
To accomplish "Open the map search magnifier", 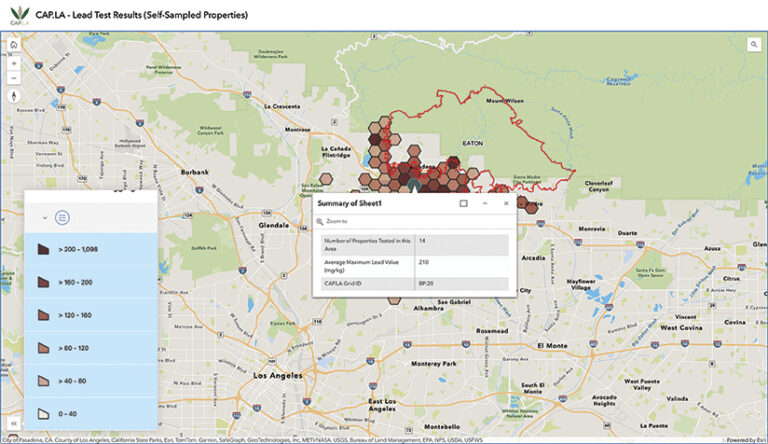I will 754,45.
